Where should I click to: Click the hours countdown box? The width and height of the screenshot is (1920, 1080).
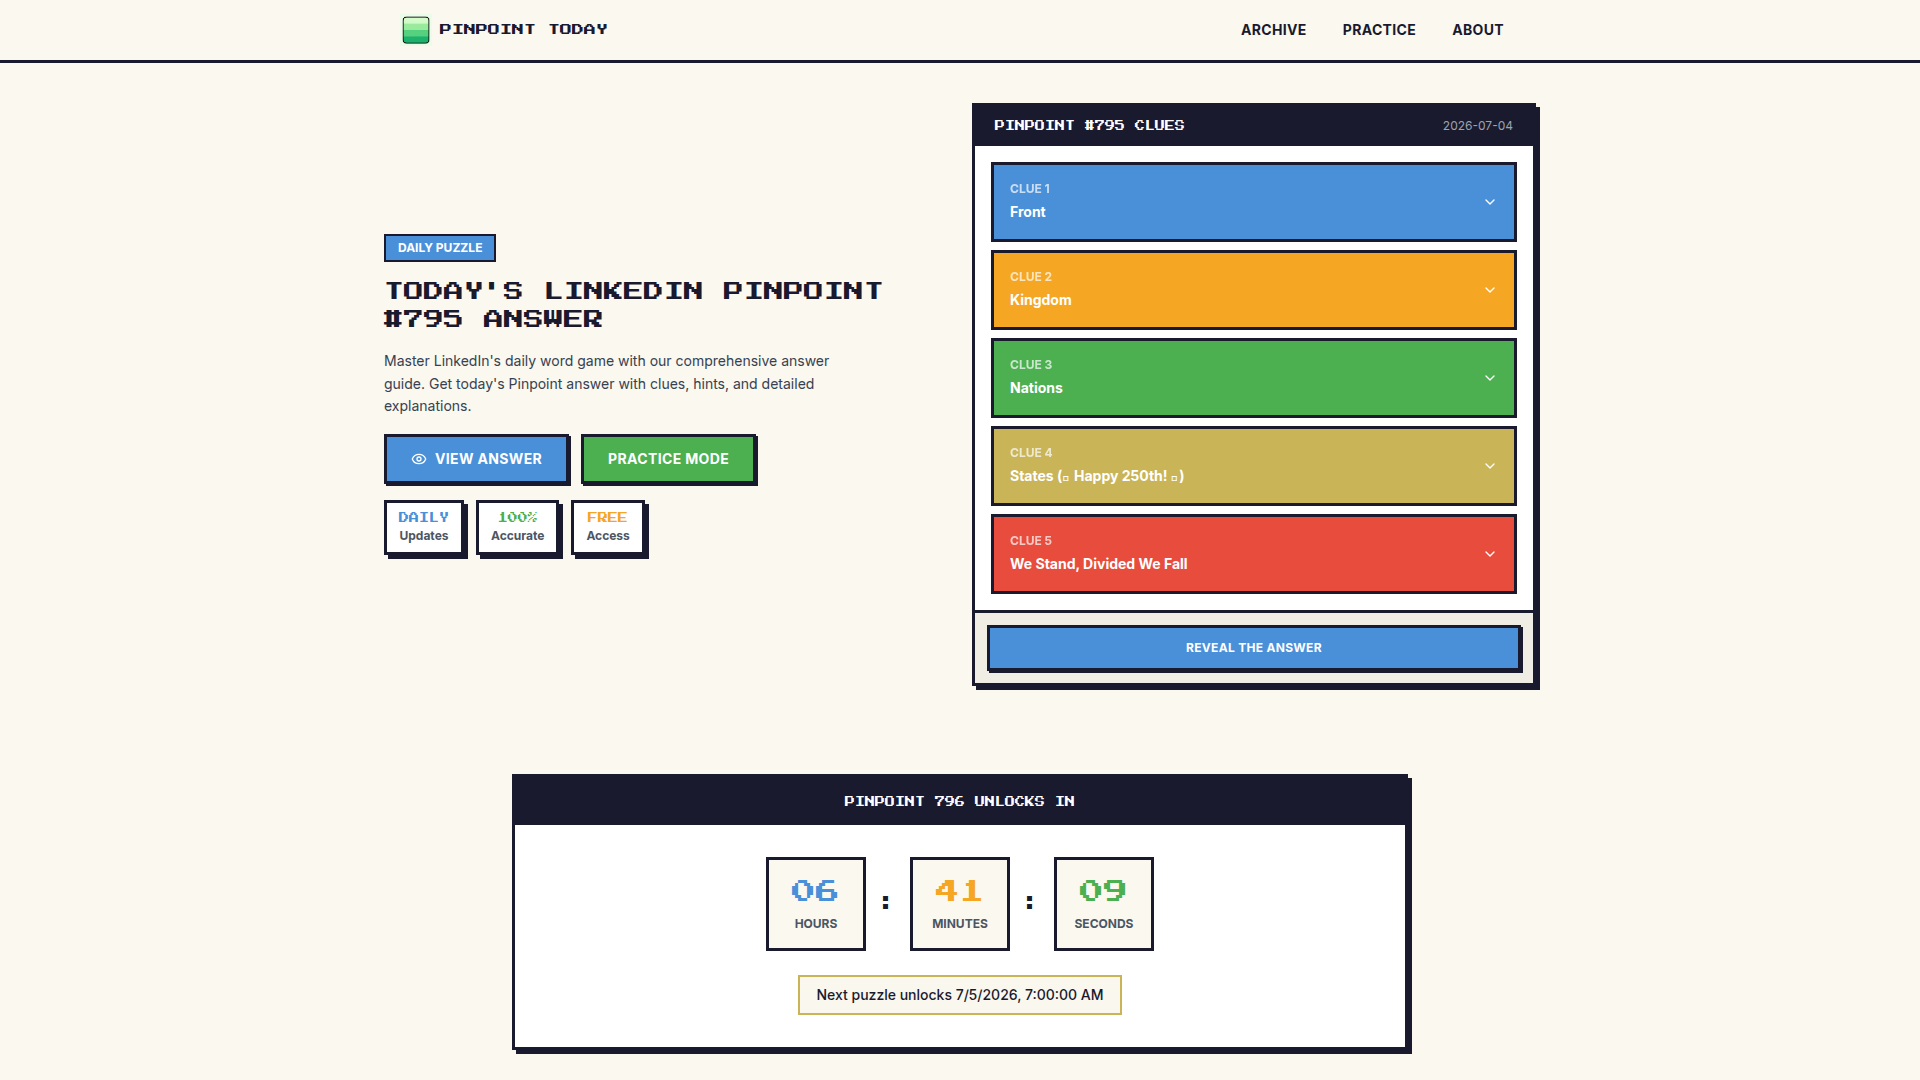tap(816, 904)
